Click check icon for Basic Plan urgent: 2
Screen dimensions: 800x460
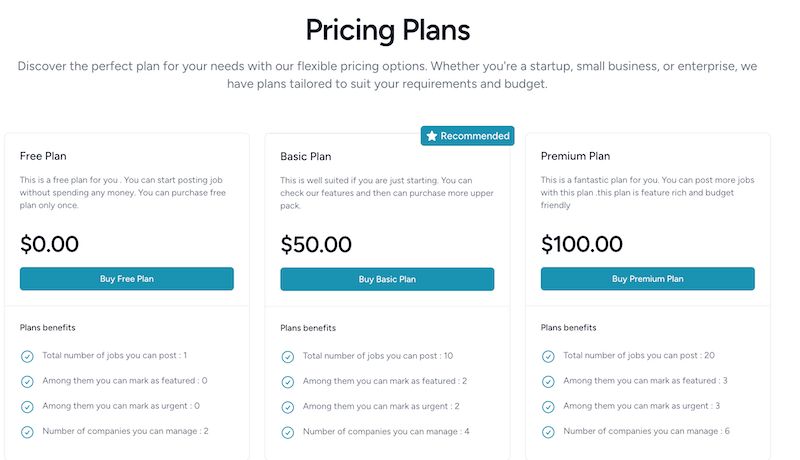point(288,407)
